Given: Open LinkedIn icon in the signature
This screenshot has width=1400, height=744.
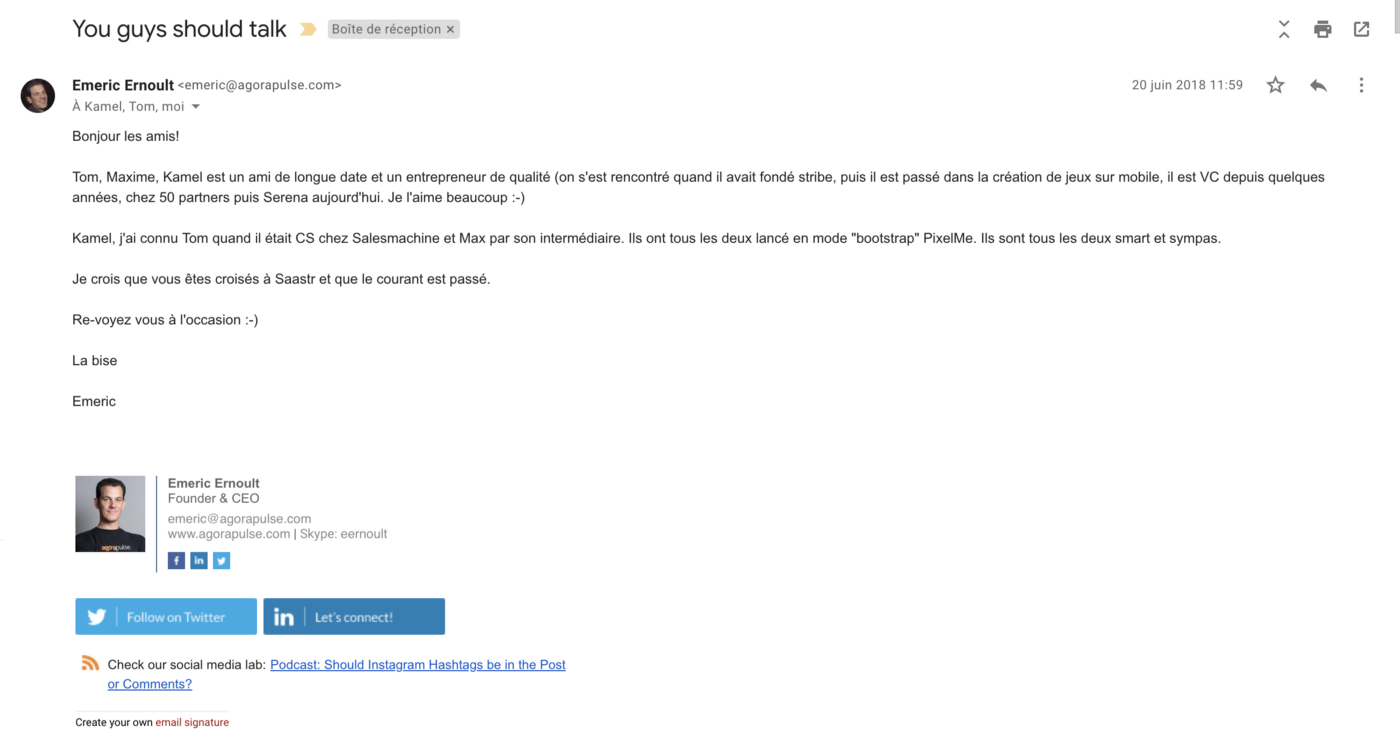Looking at the screenshot, I should click(x=199, y=561).
